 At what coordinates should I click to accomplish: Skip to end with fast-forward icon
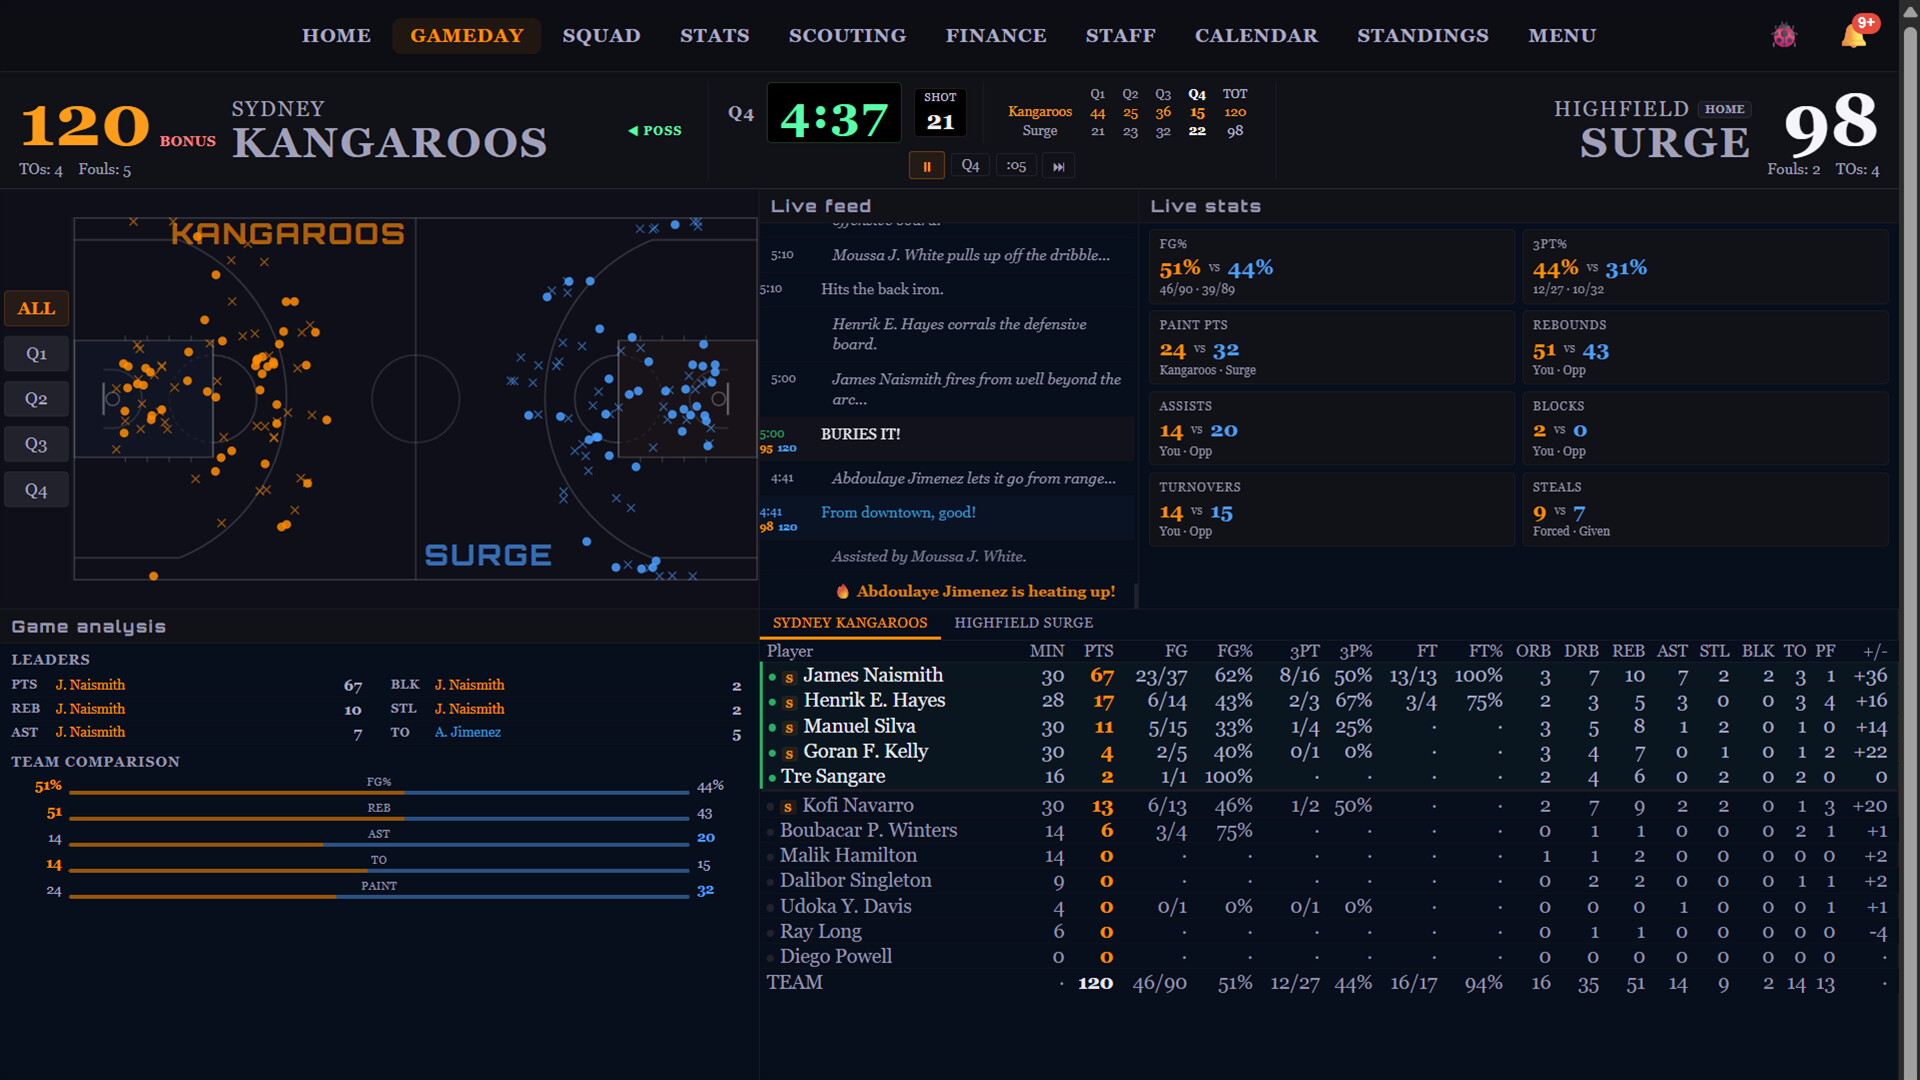coord(1058,166)
